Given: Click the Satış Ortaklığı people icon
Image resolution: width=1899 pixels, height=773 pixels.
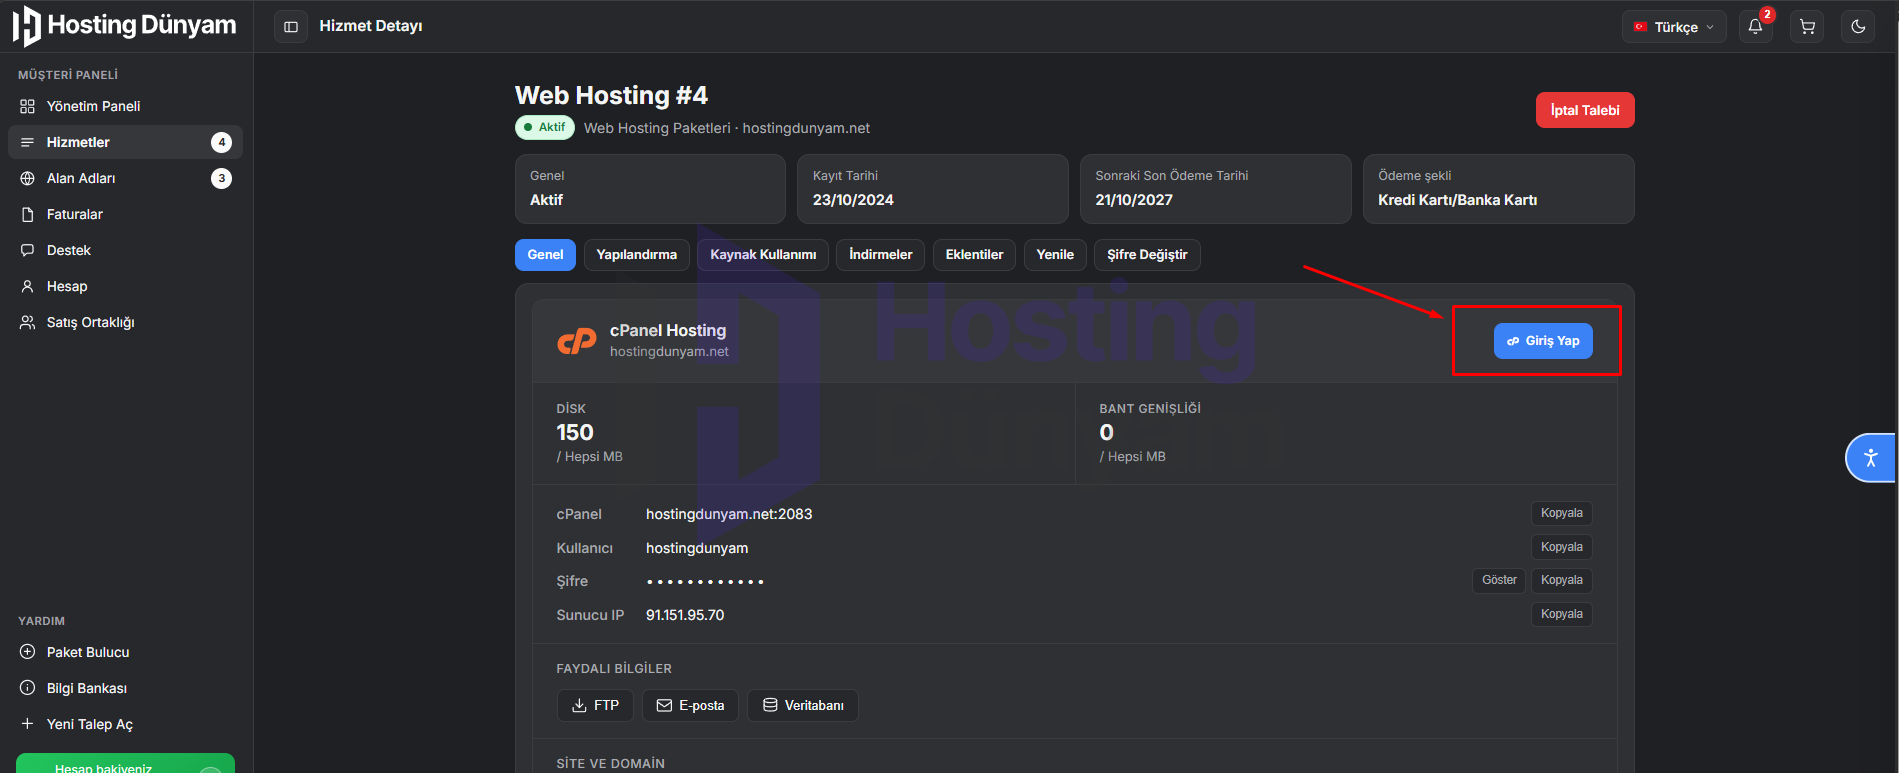Looking at the screenshot, I should pyautogui.click(x=27, y=322).
